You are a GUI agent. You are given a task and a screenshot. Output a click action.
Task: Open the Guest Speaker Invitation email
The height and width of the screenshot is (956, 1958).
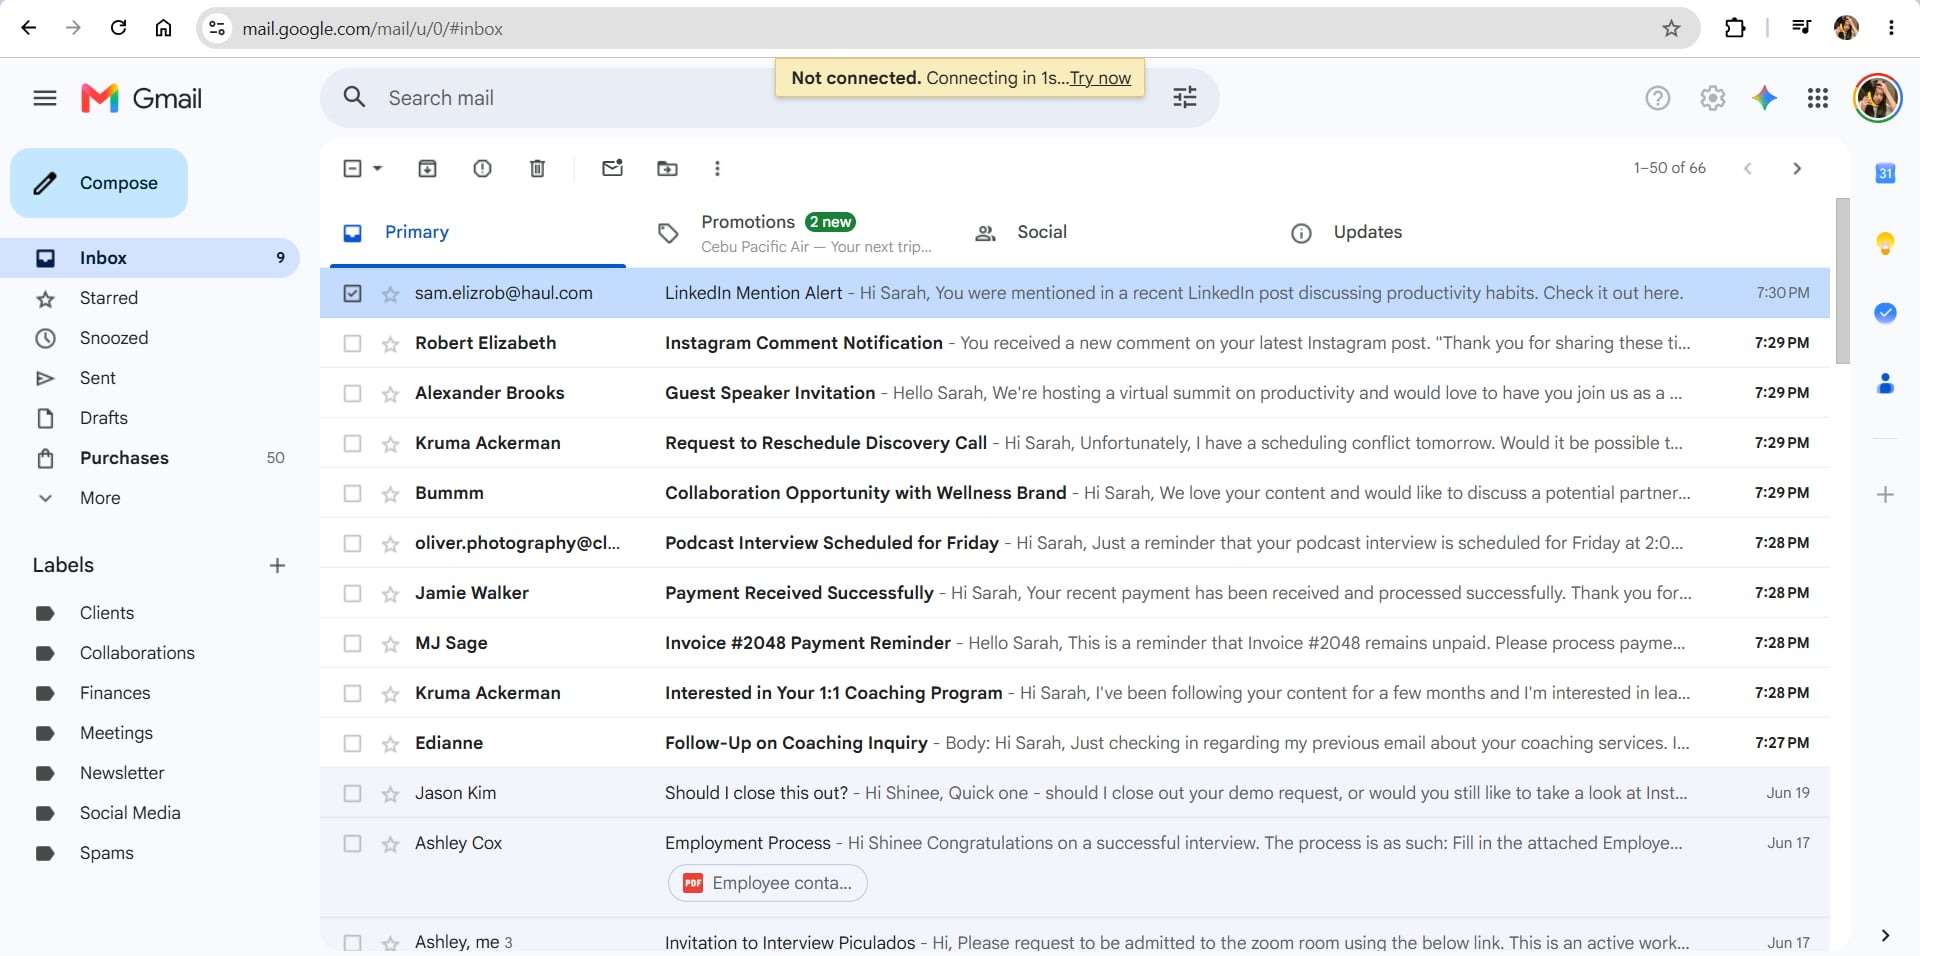coord(1074,393)
